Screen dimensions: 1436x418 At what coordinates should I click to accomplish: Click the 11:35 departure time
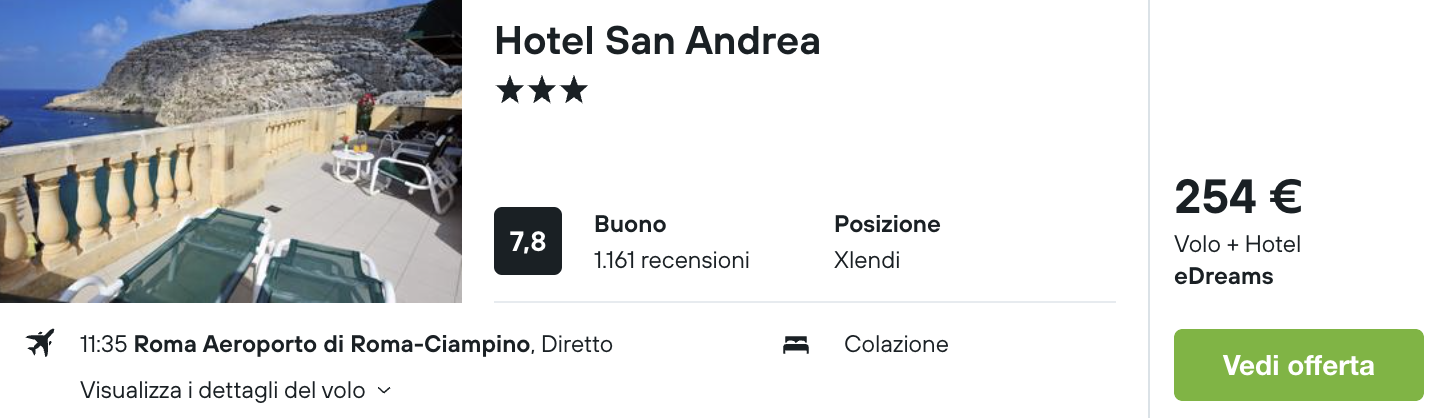click(103, 345)
